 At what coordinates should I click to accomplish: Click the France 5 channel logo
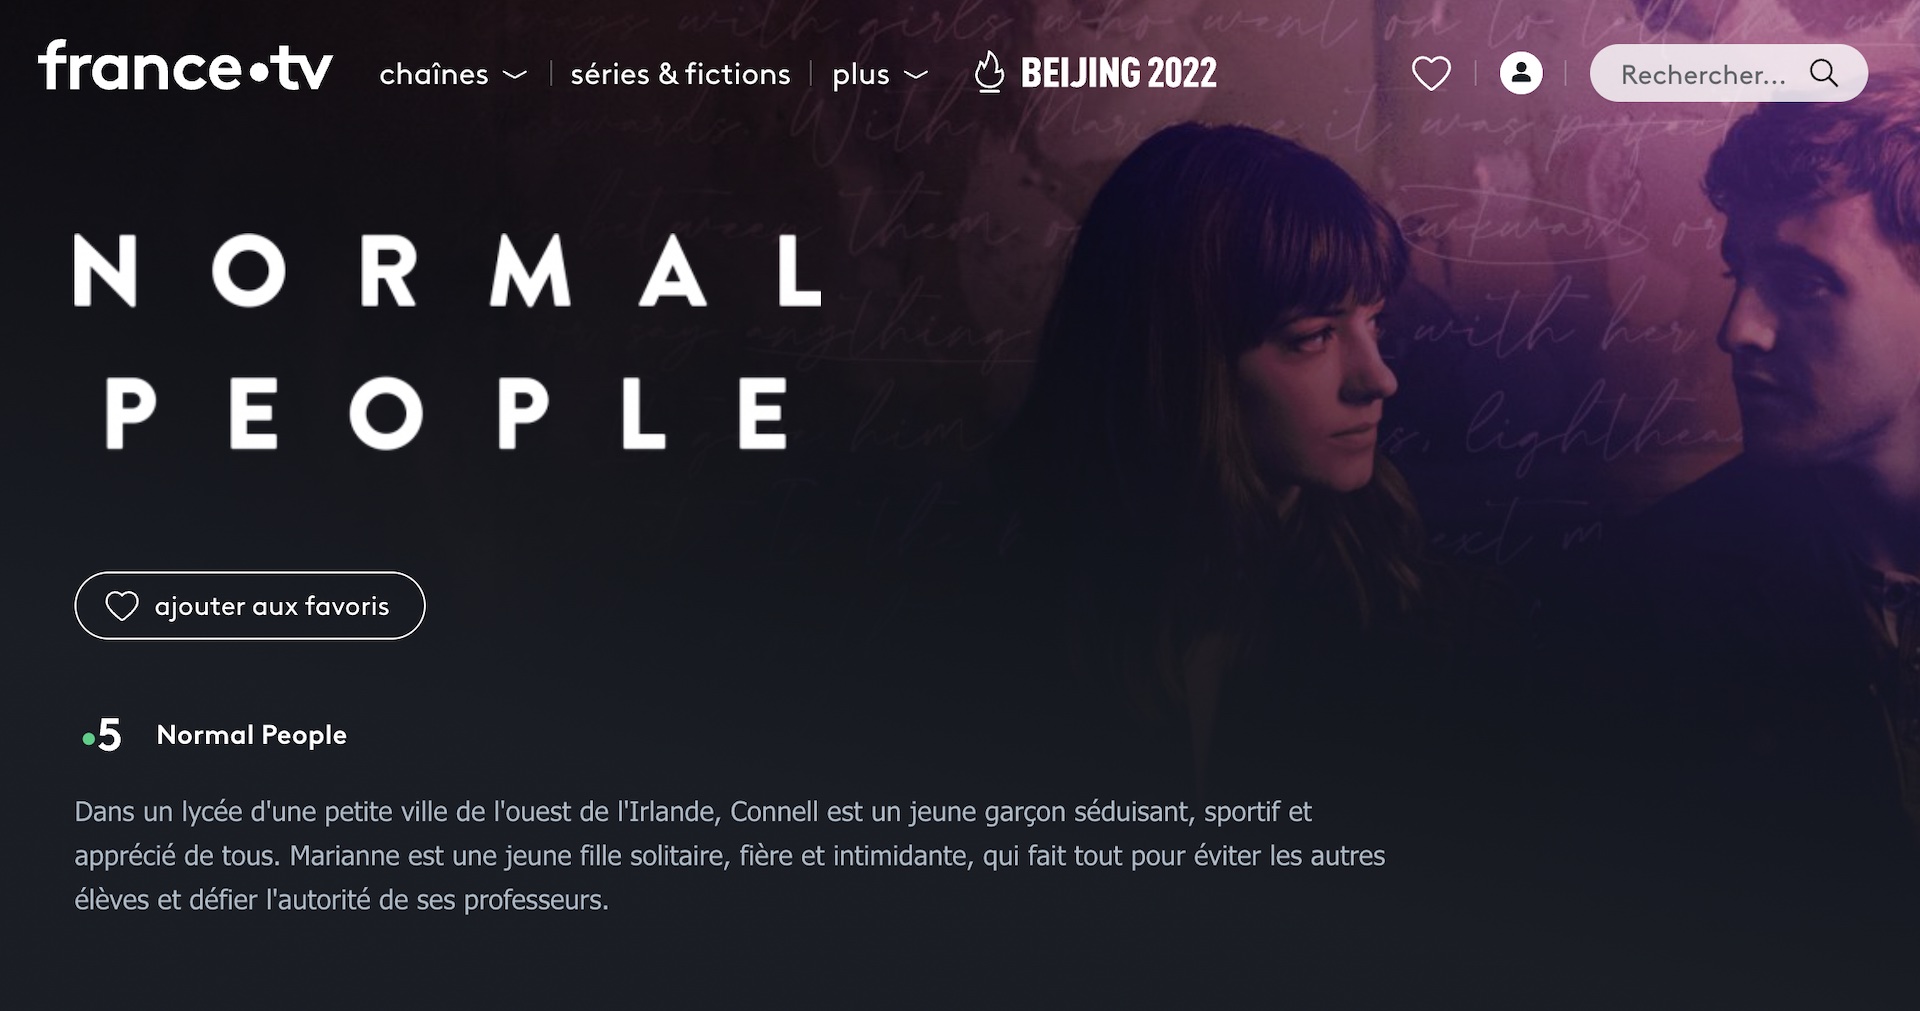(x=102, y=735)
